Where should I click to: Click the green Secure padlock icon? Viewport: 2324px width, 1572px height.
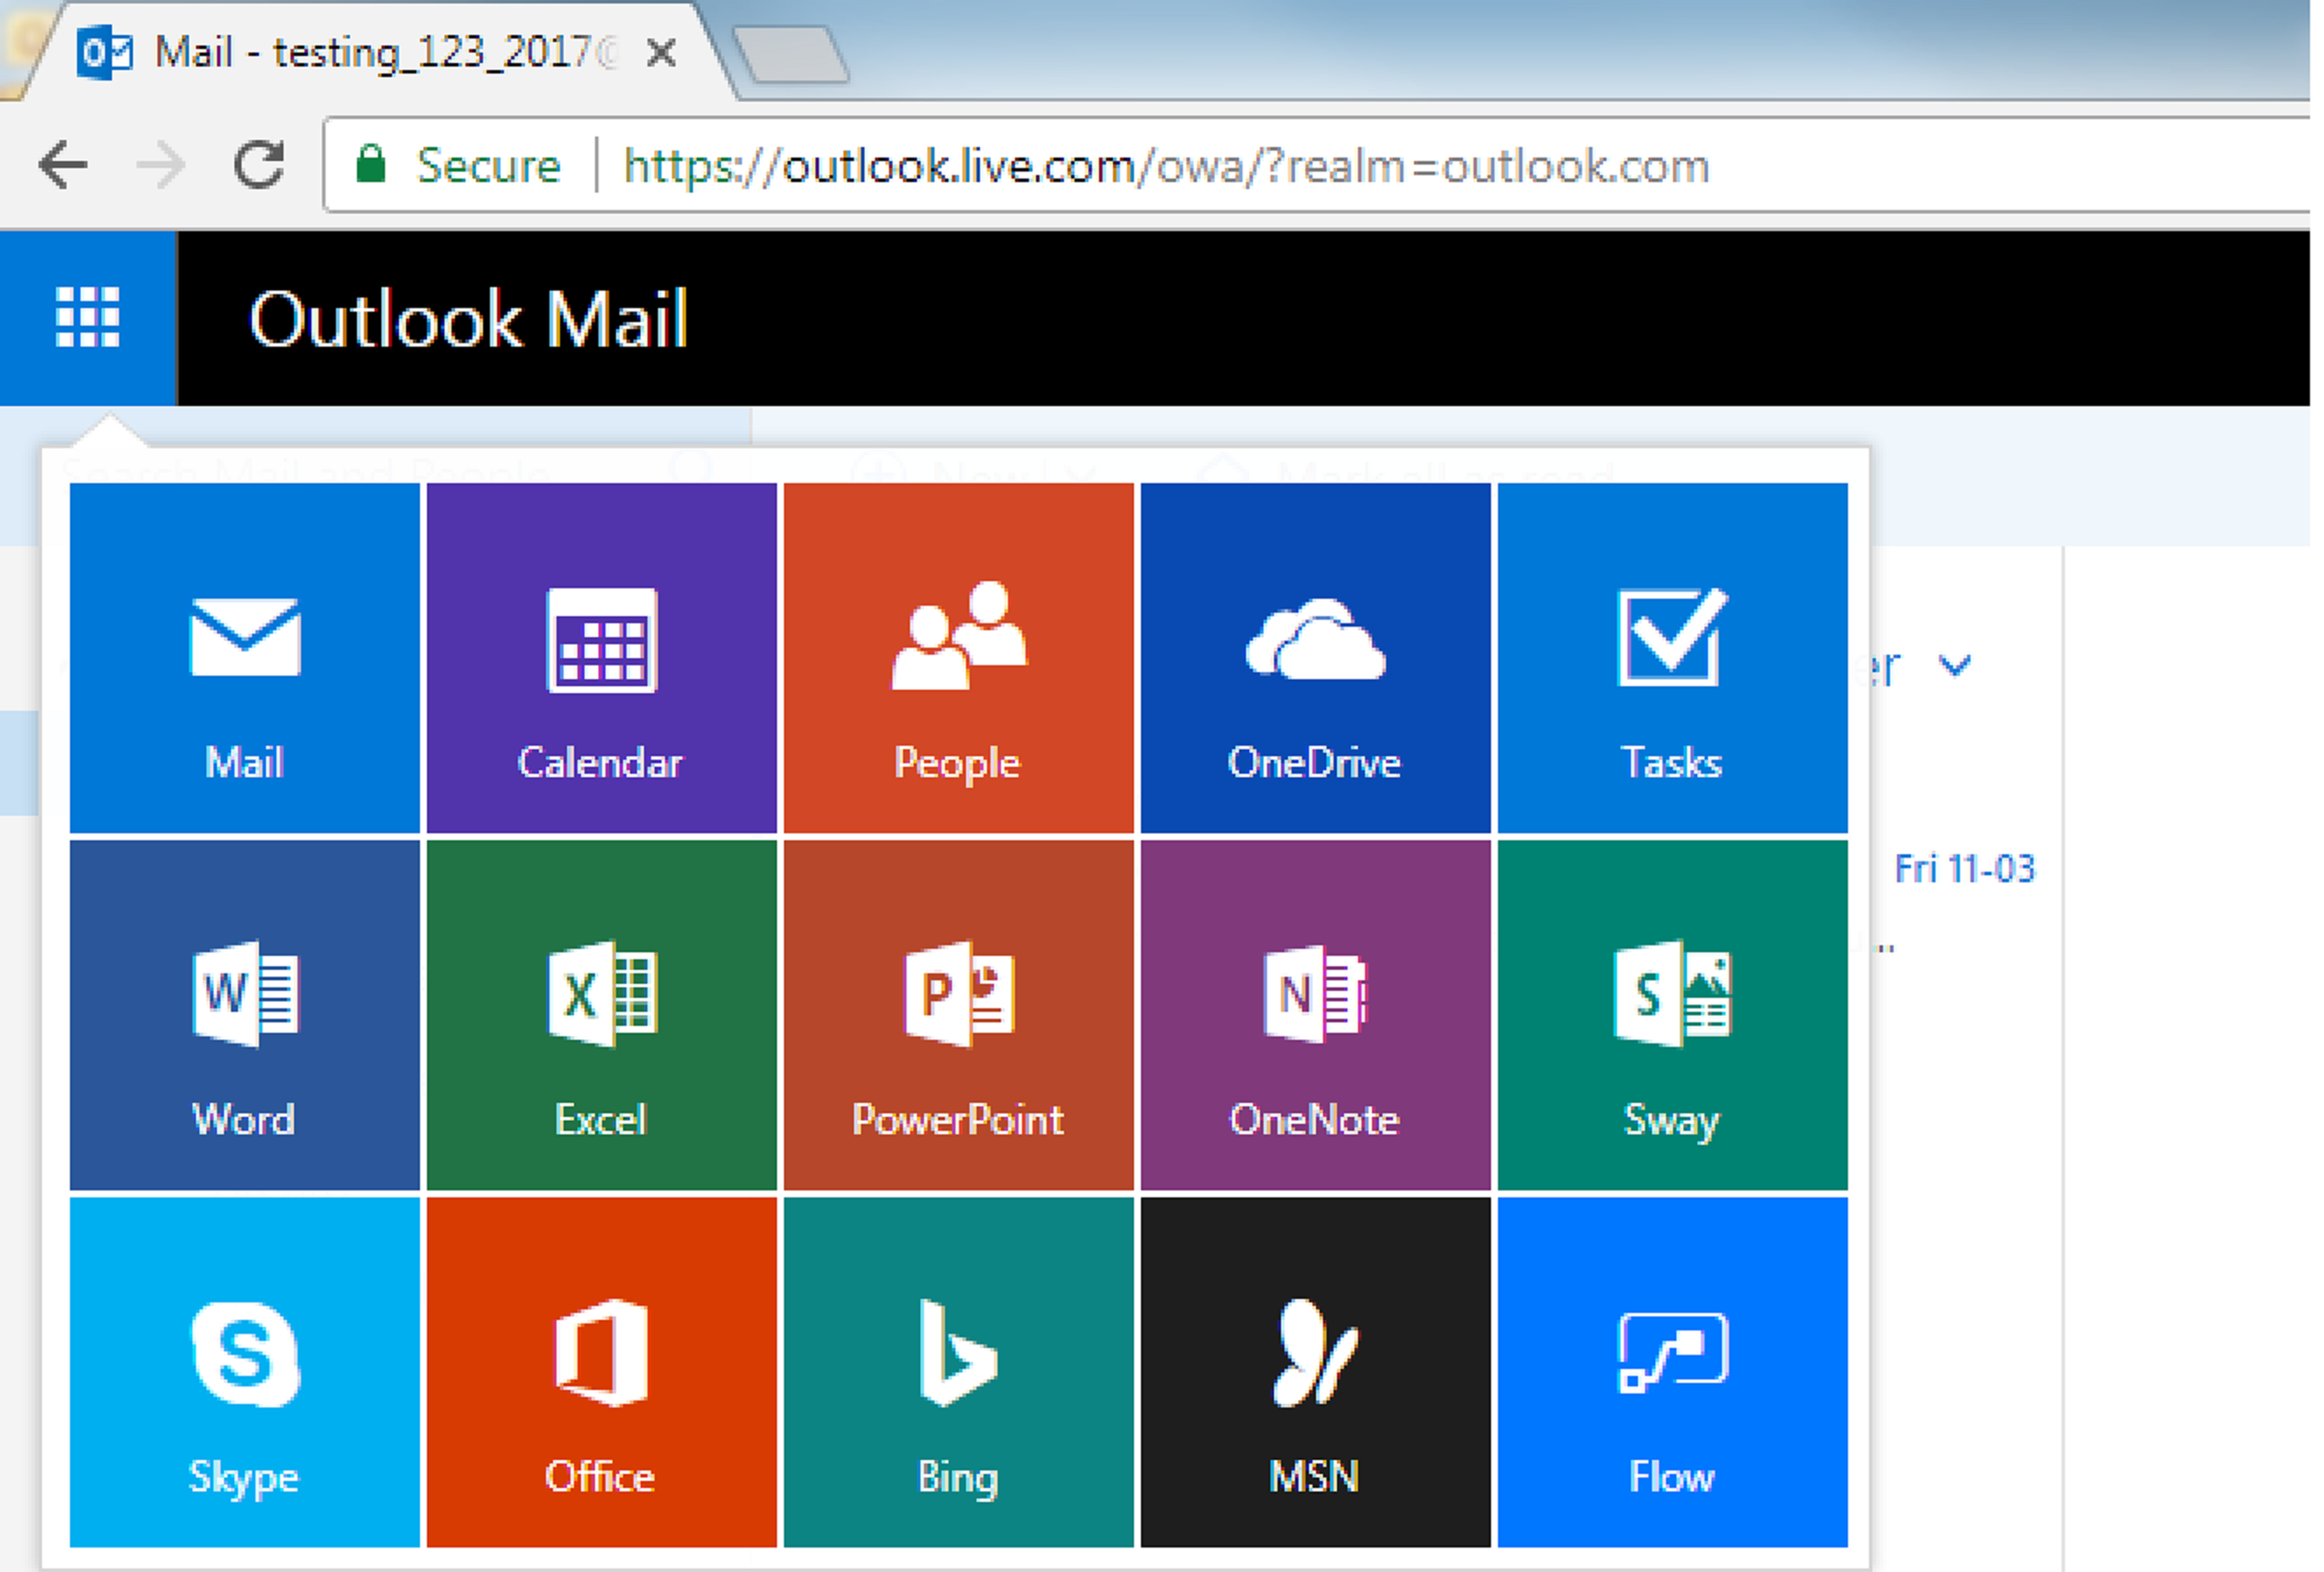(371, 165)
